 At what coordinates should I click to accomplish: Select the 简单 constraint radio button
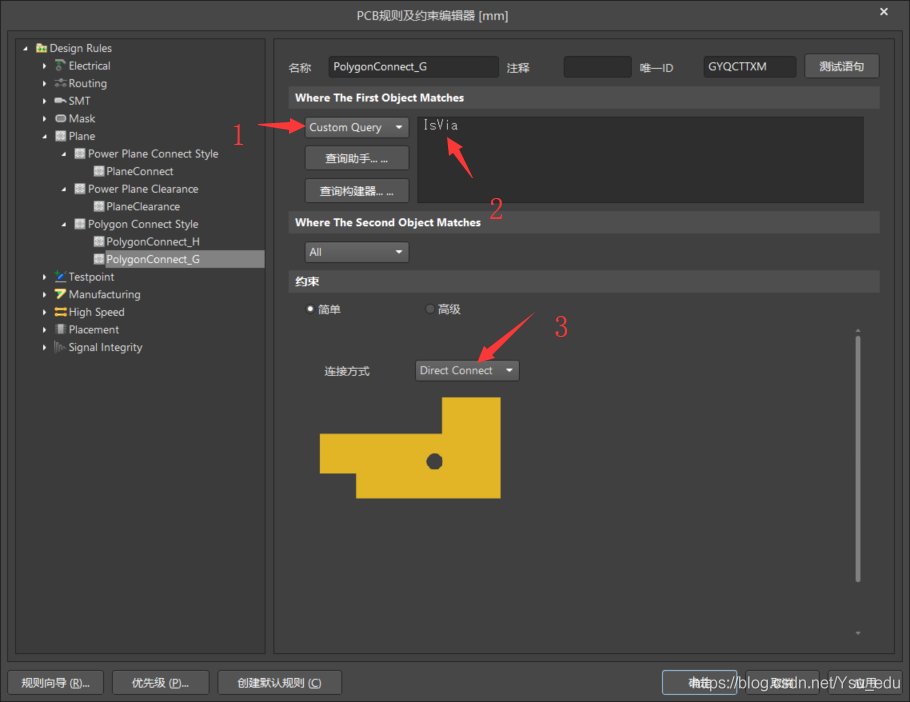[x=310, y=309]
